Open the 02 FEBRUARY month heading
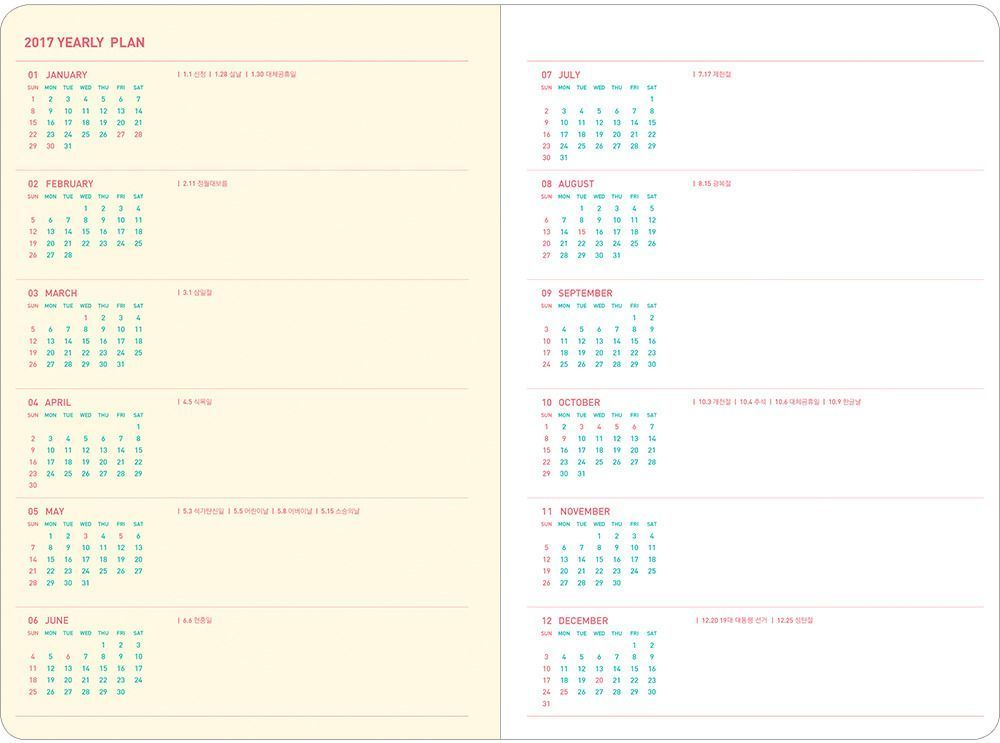Viewport: 1000px width, 743px height. [x=60, y=184]
